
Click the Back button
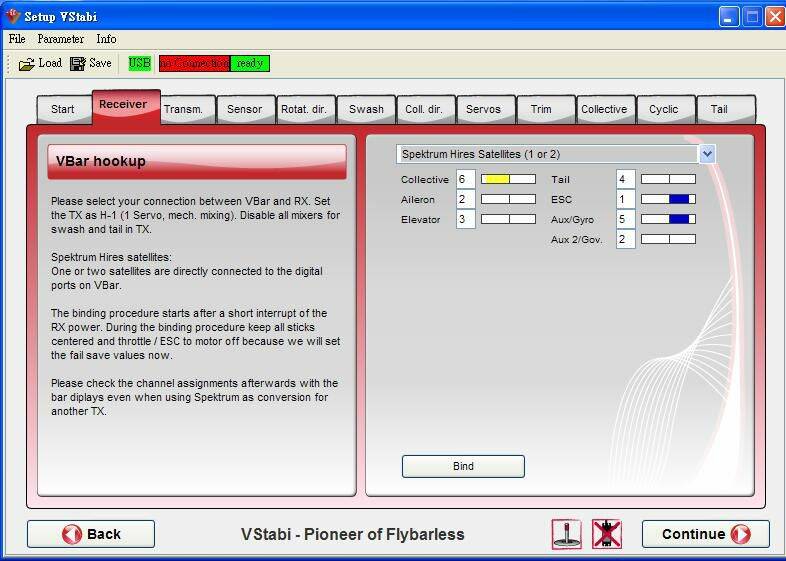[91, 534]
